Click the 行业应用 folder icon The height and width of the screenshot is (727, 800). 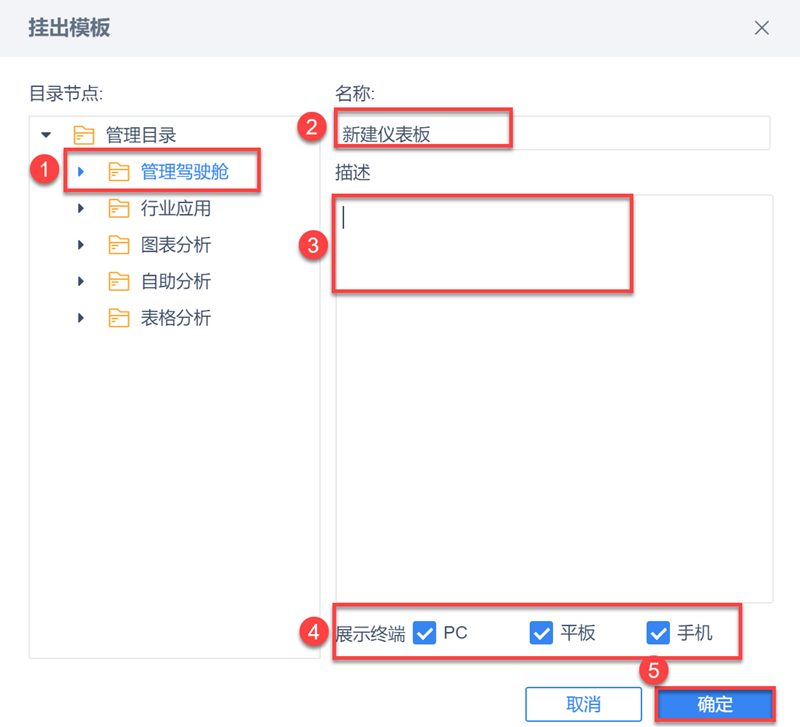tap(119, 209)
